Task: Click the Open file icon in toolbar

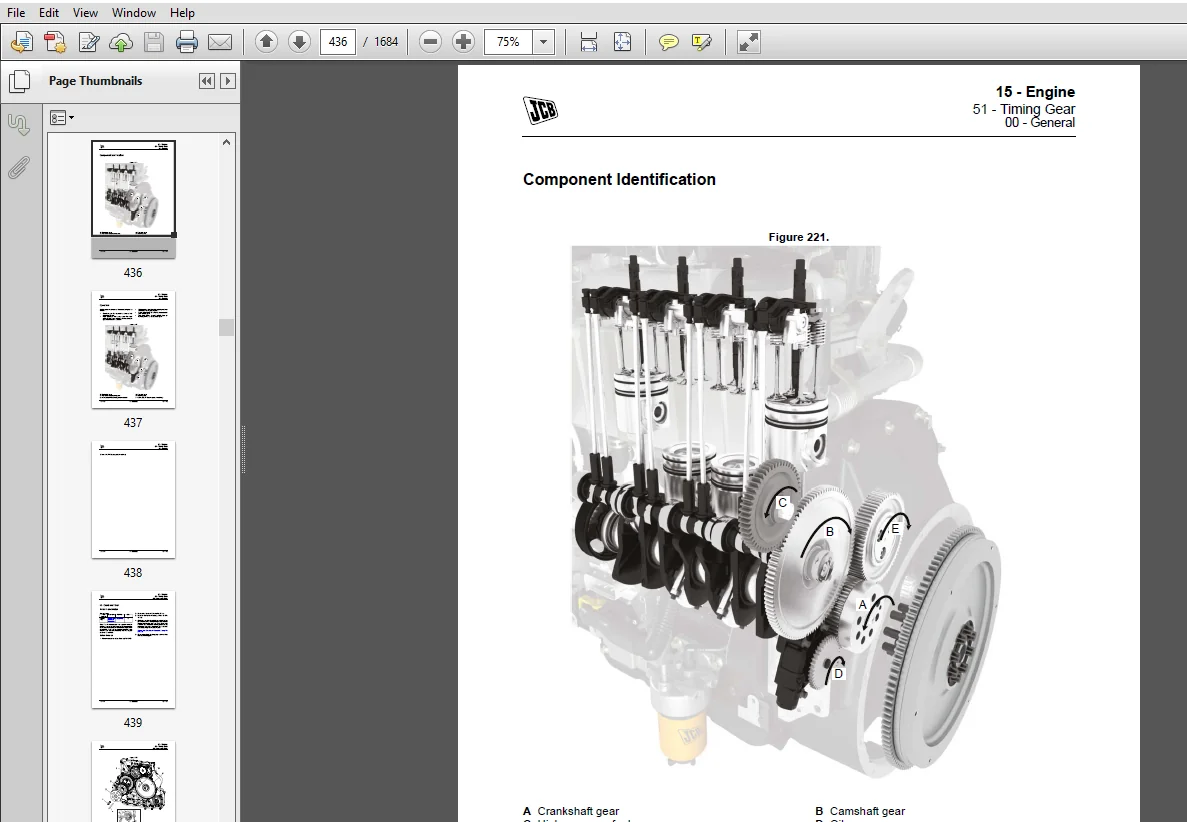Action: pos(21,42)
